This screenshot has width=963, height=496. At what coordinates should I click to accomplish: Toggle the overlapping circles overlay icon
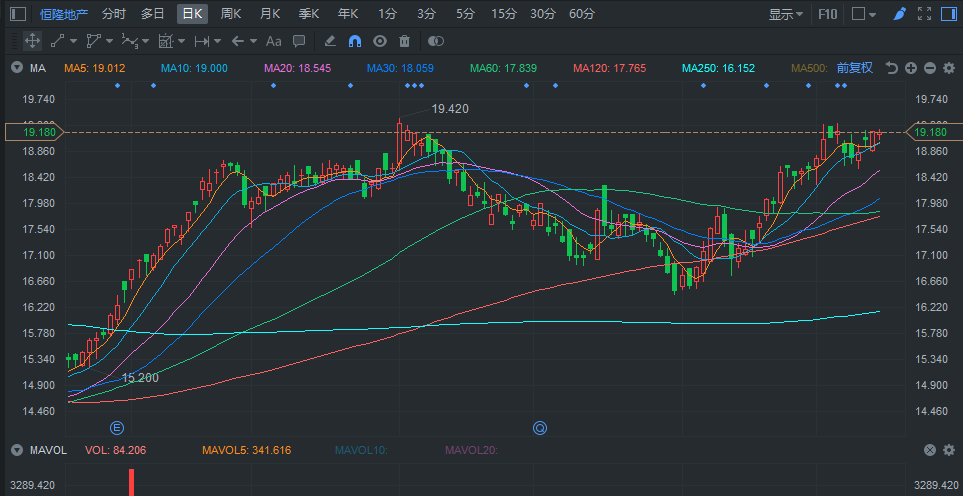pyautogui.click(x=435, y=41)
